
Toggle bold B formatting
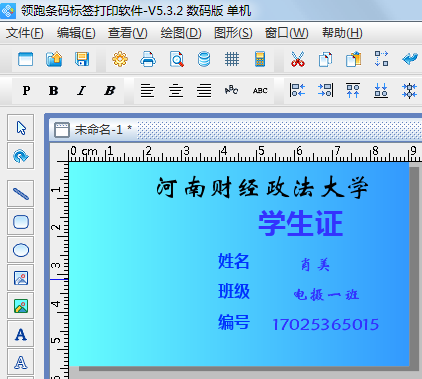[53, 90]
